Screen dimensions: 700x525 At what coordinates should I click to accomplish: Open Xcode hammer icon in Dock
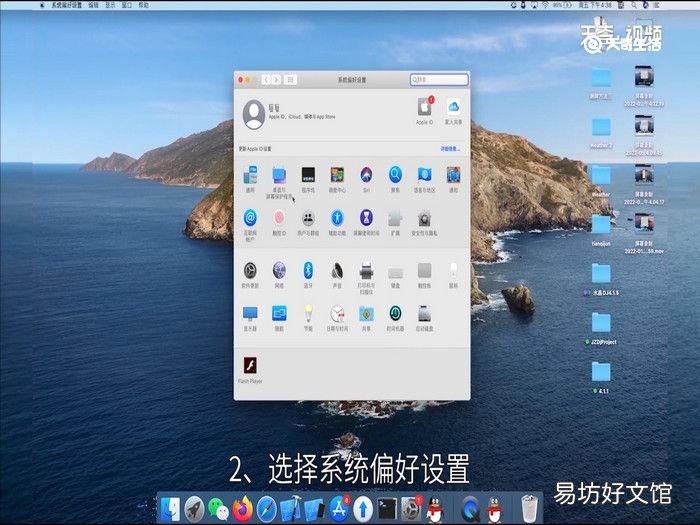(x=291, y=509)
